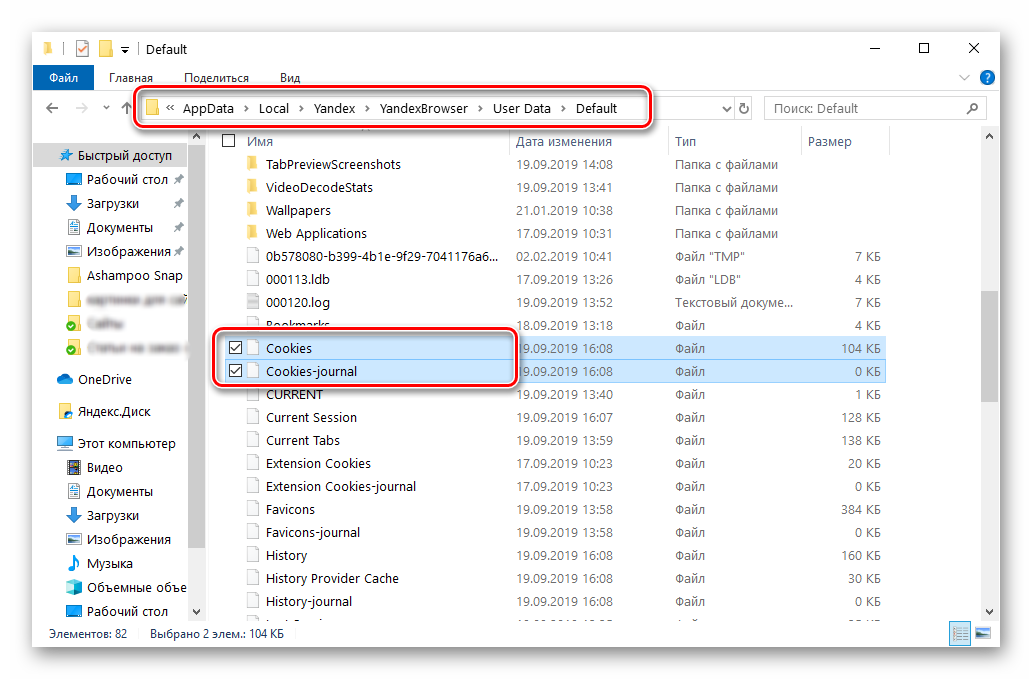Switch to the Главная ribbon tab
This screenshot has height=679, width=1032.
[x=130, y=78]
